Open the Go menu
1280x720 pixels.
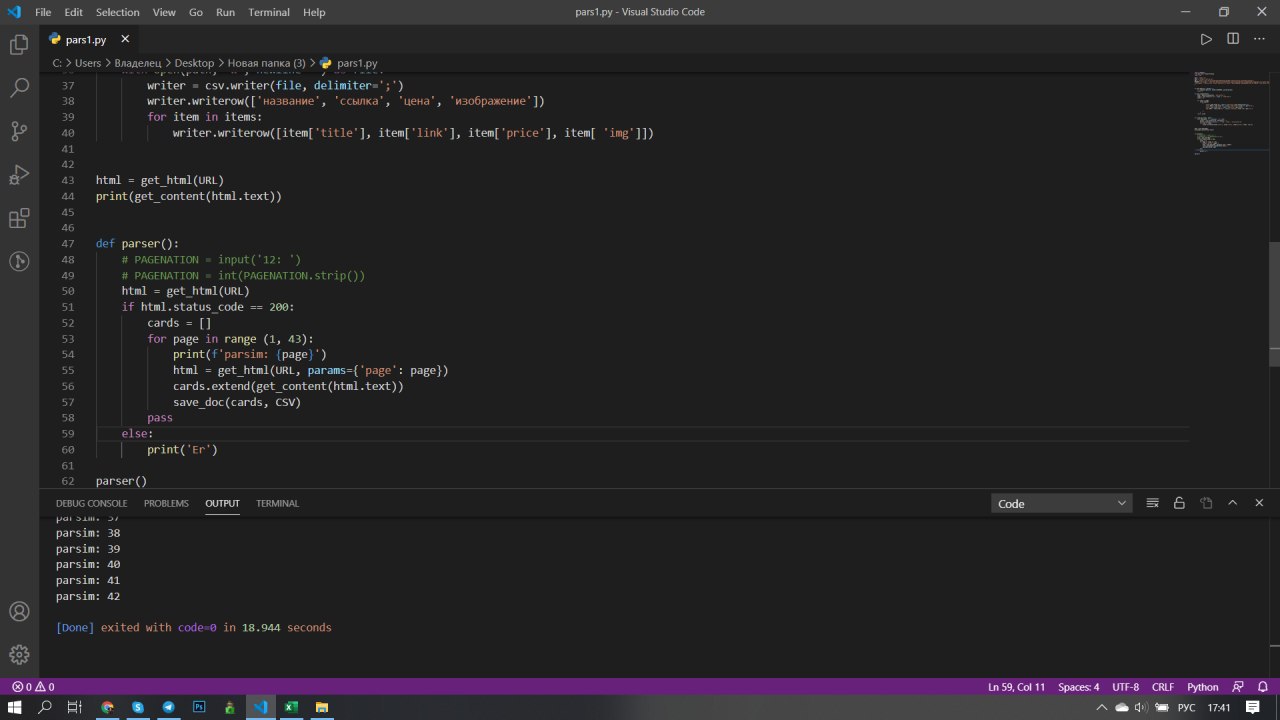click(x=196, y=12)
